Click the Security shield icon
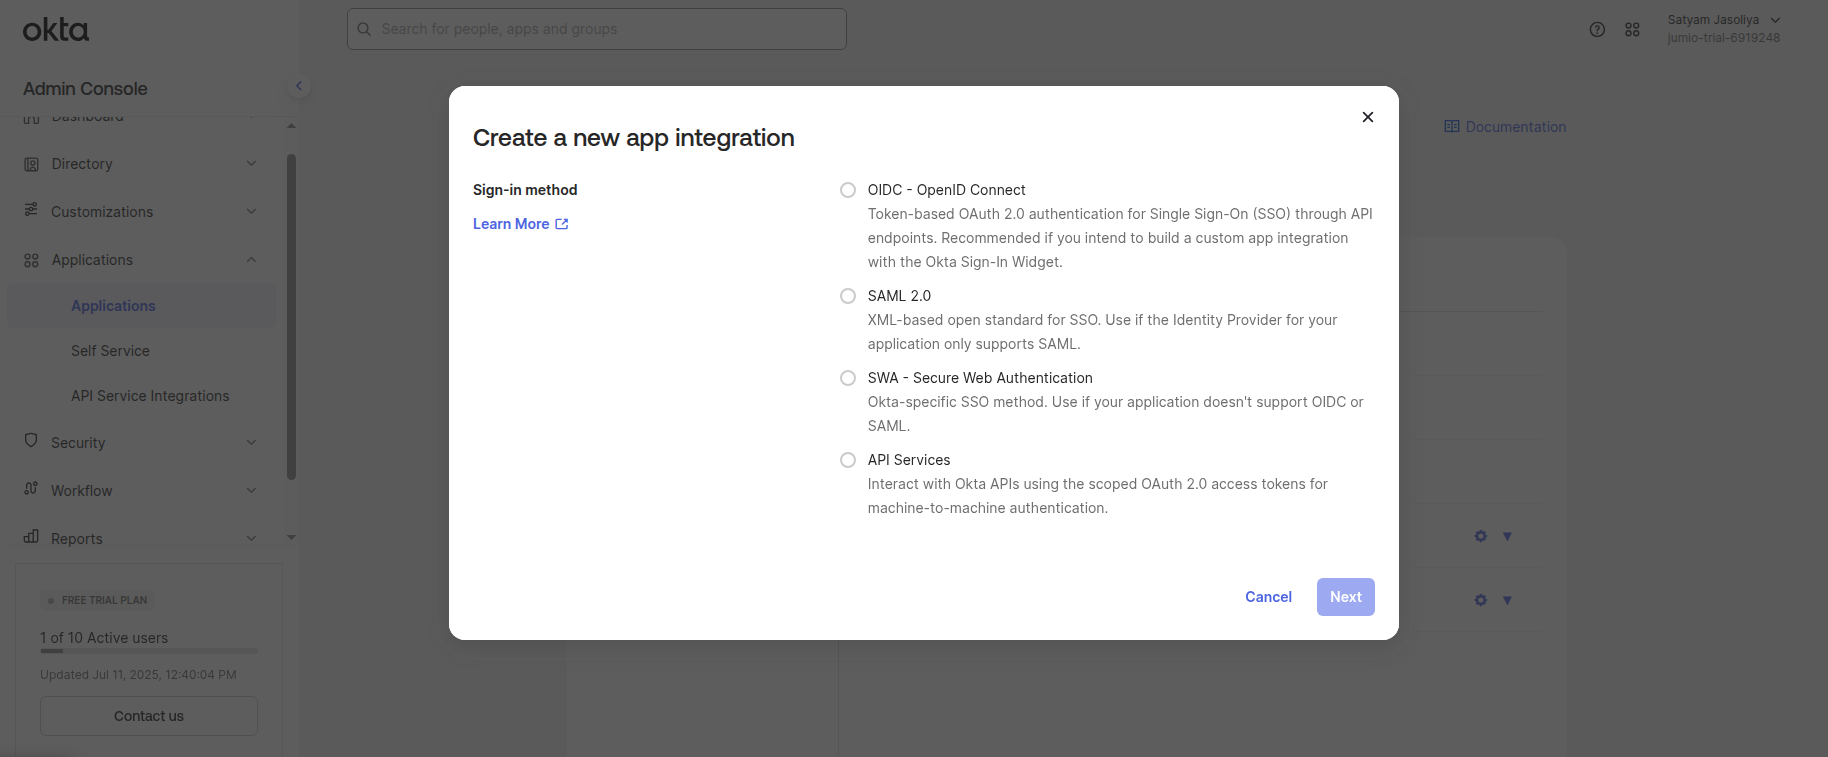The image size is (1828, 757). [x=31, y=441]
